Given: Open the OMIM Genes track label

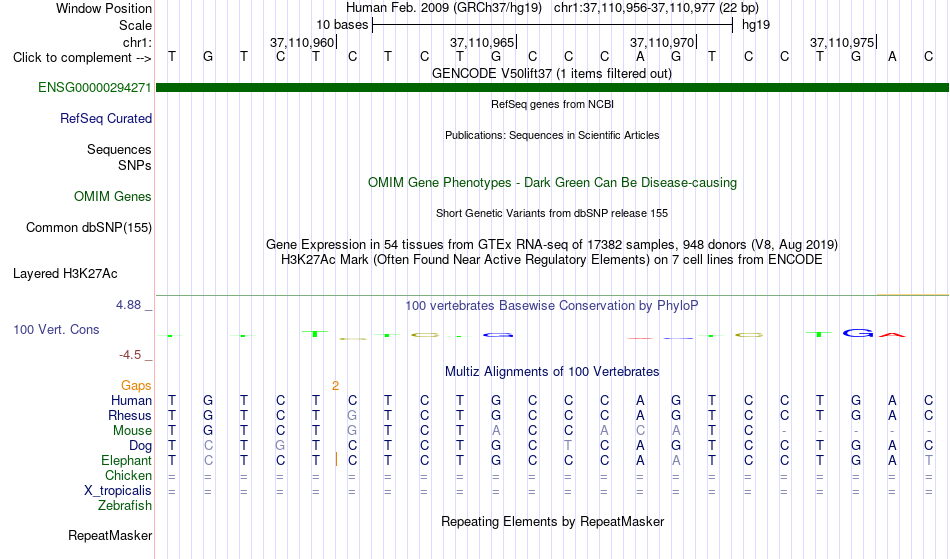Looking at the screenshot, I should tap(113, 197).
